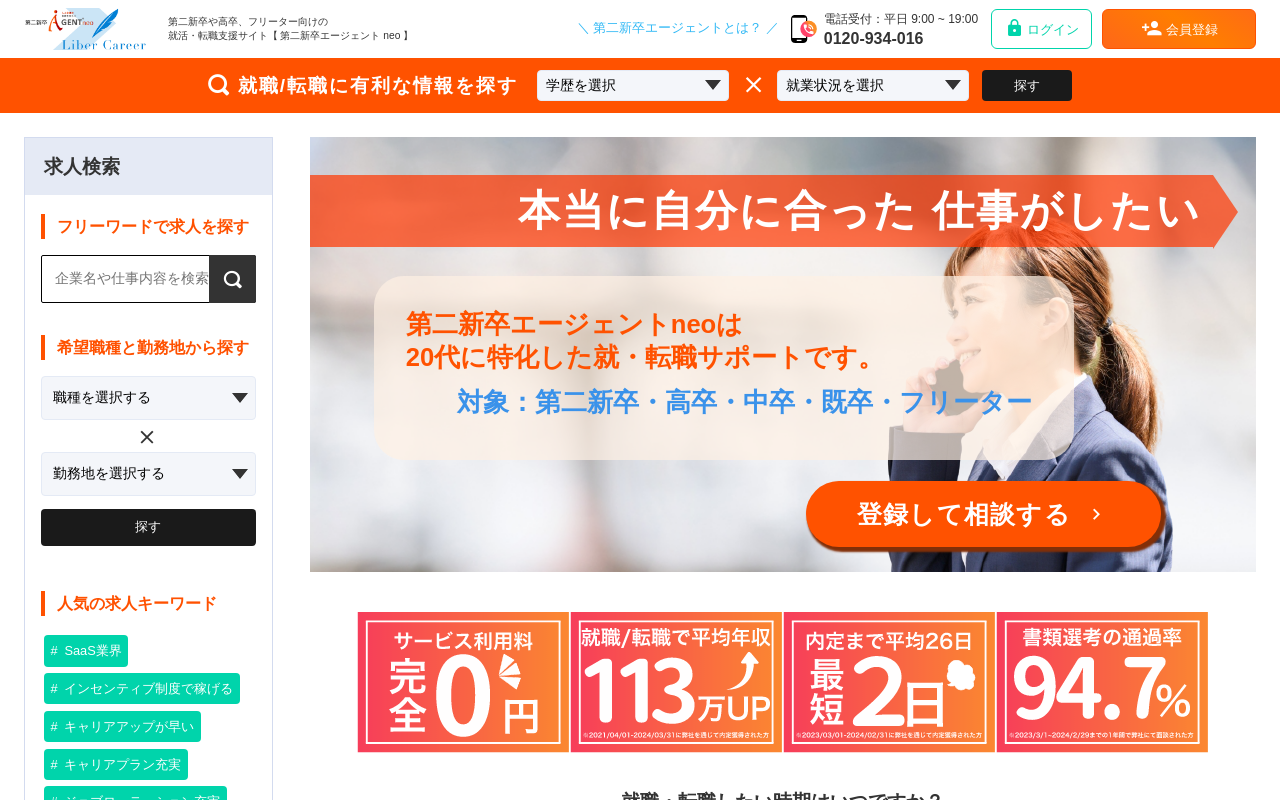This screenshot has height=800, width=1280.
Task: Expand the 勤務地を選択する dropdown
Action: click(x=148, y=474)
